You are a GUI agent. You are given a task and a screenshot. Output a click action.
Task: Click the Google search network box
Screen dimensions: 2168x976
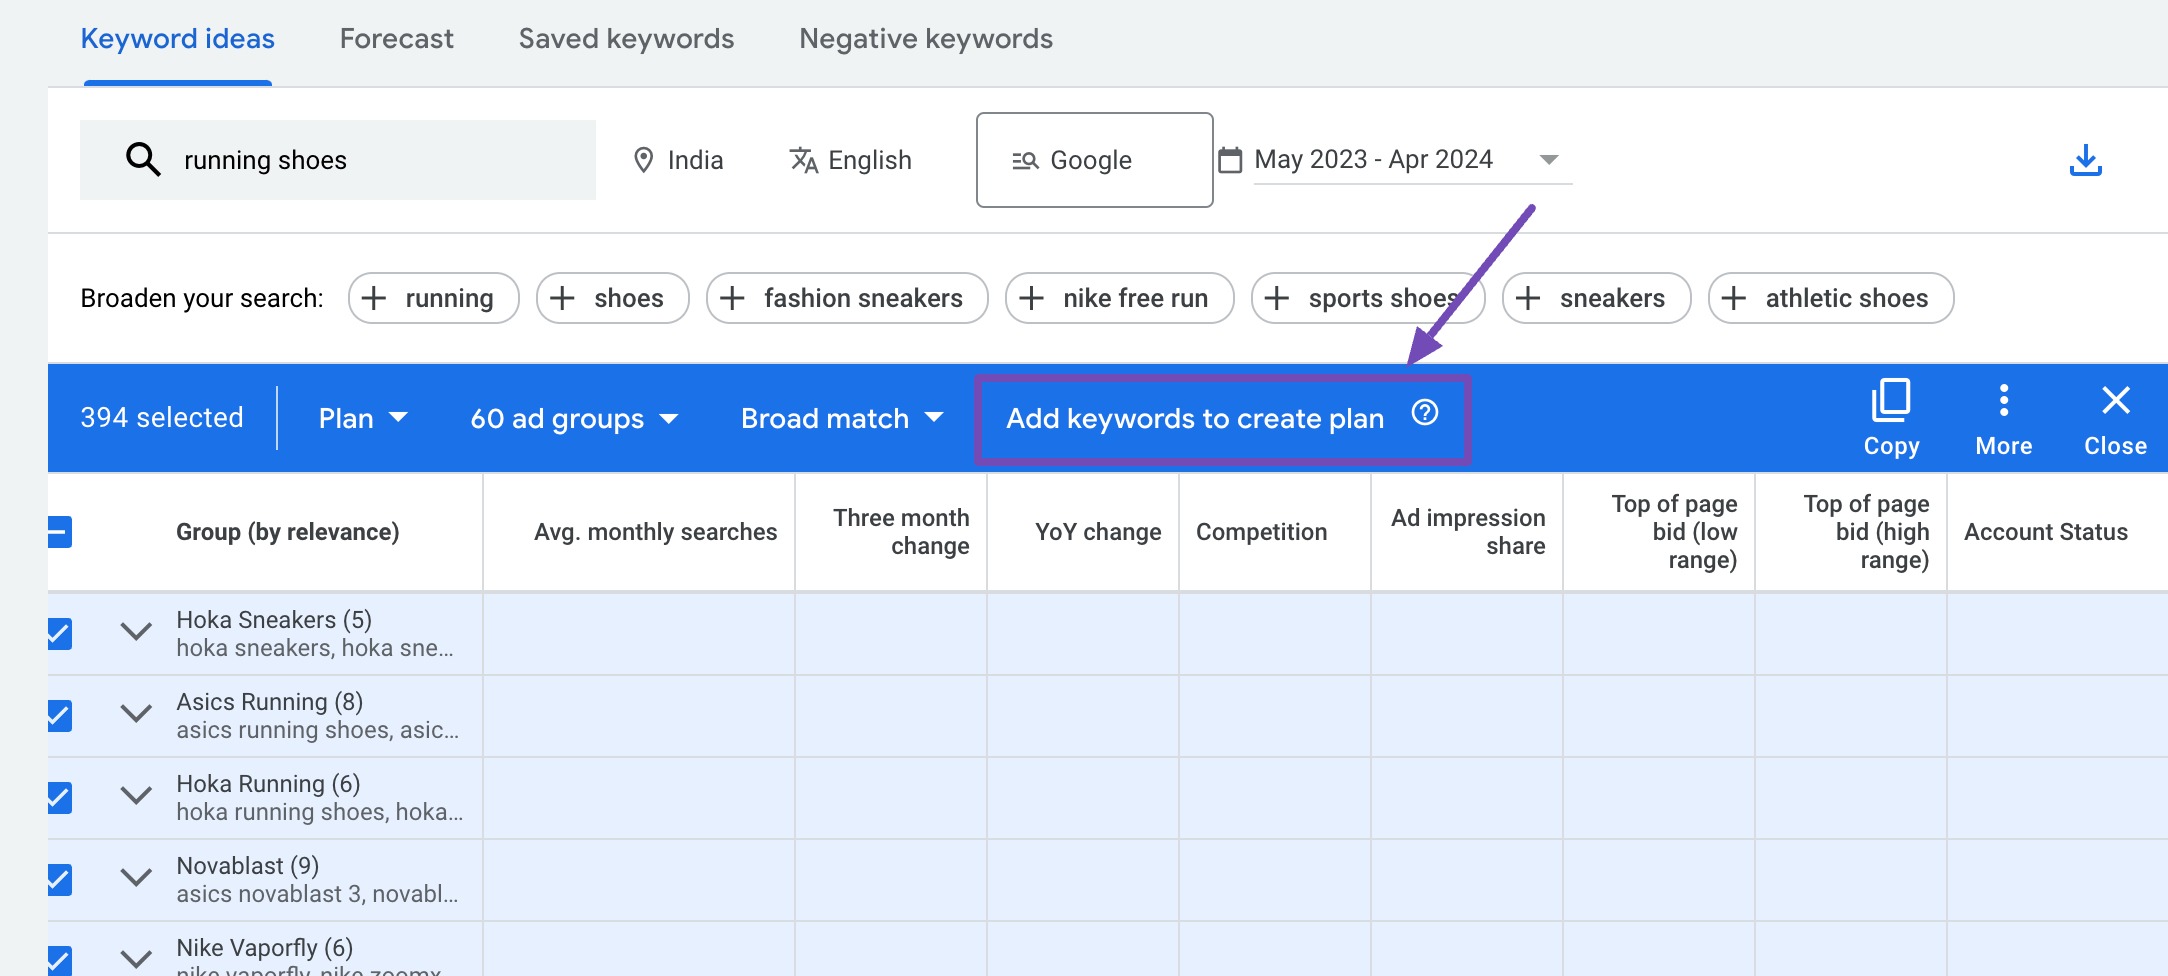coord(1095,160)
